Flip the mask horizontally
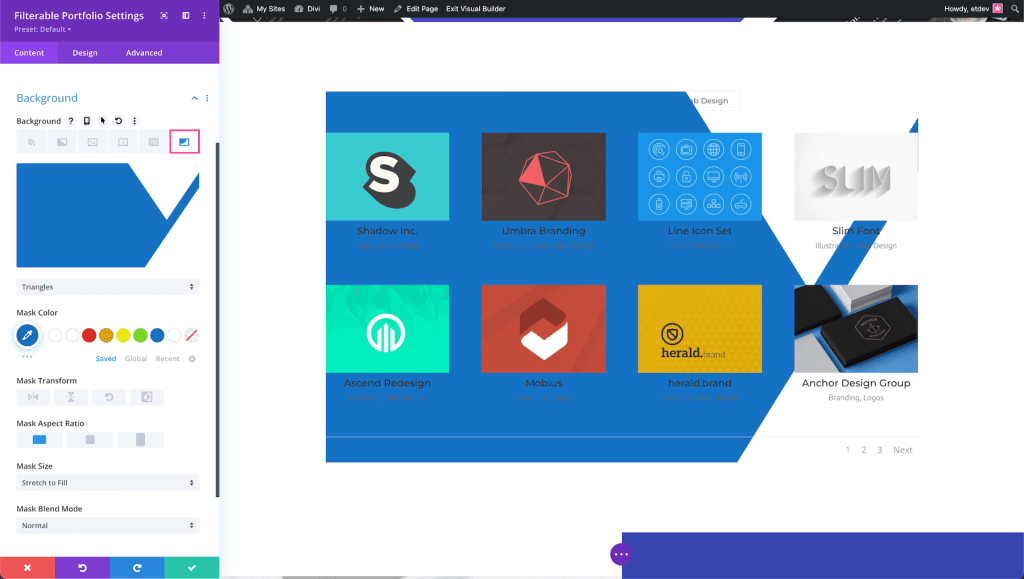 click(x=33, y=397)
